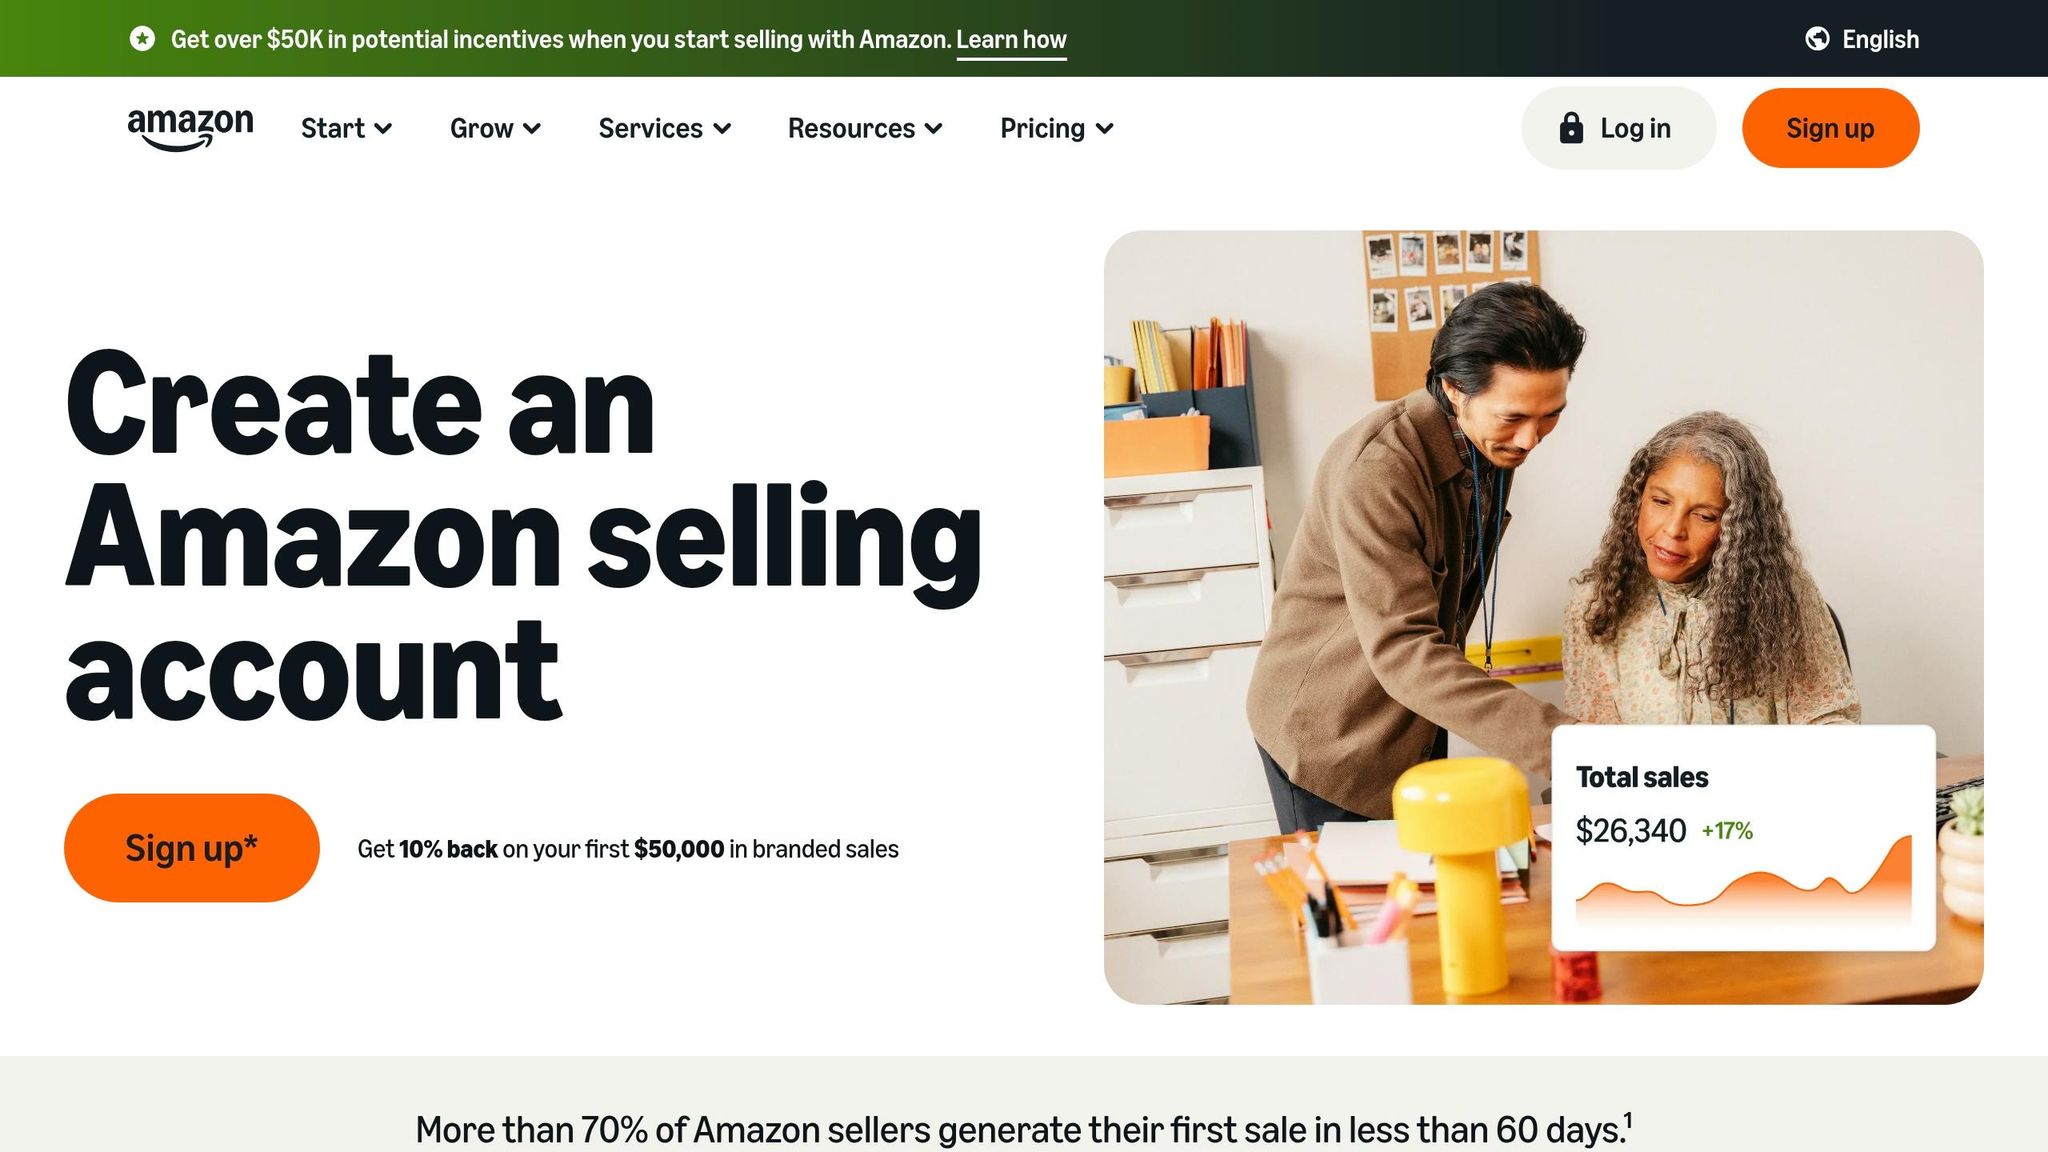Select the Grow menu item

482,128
